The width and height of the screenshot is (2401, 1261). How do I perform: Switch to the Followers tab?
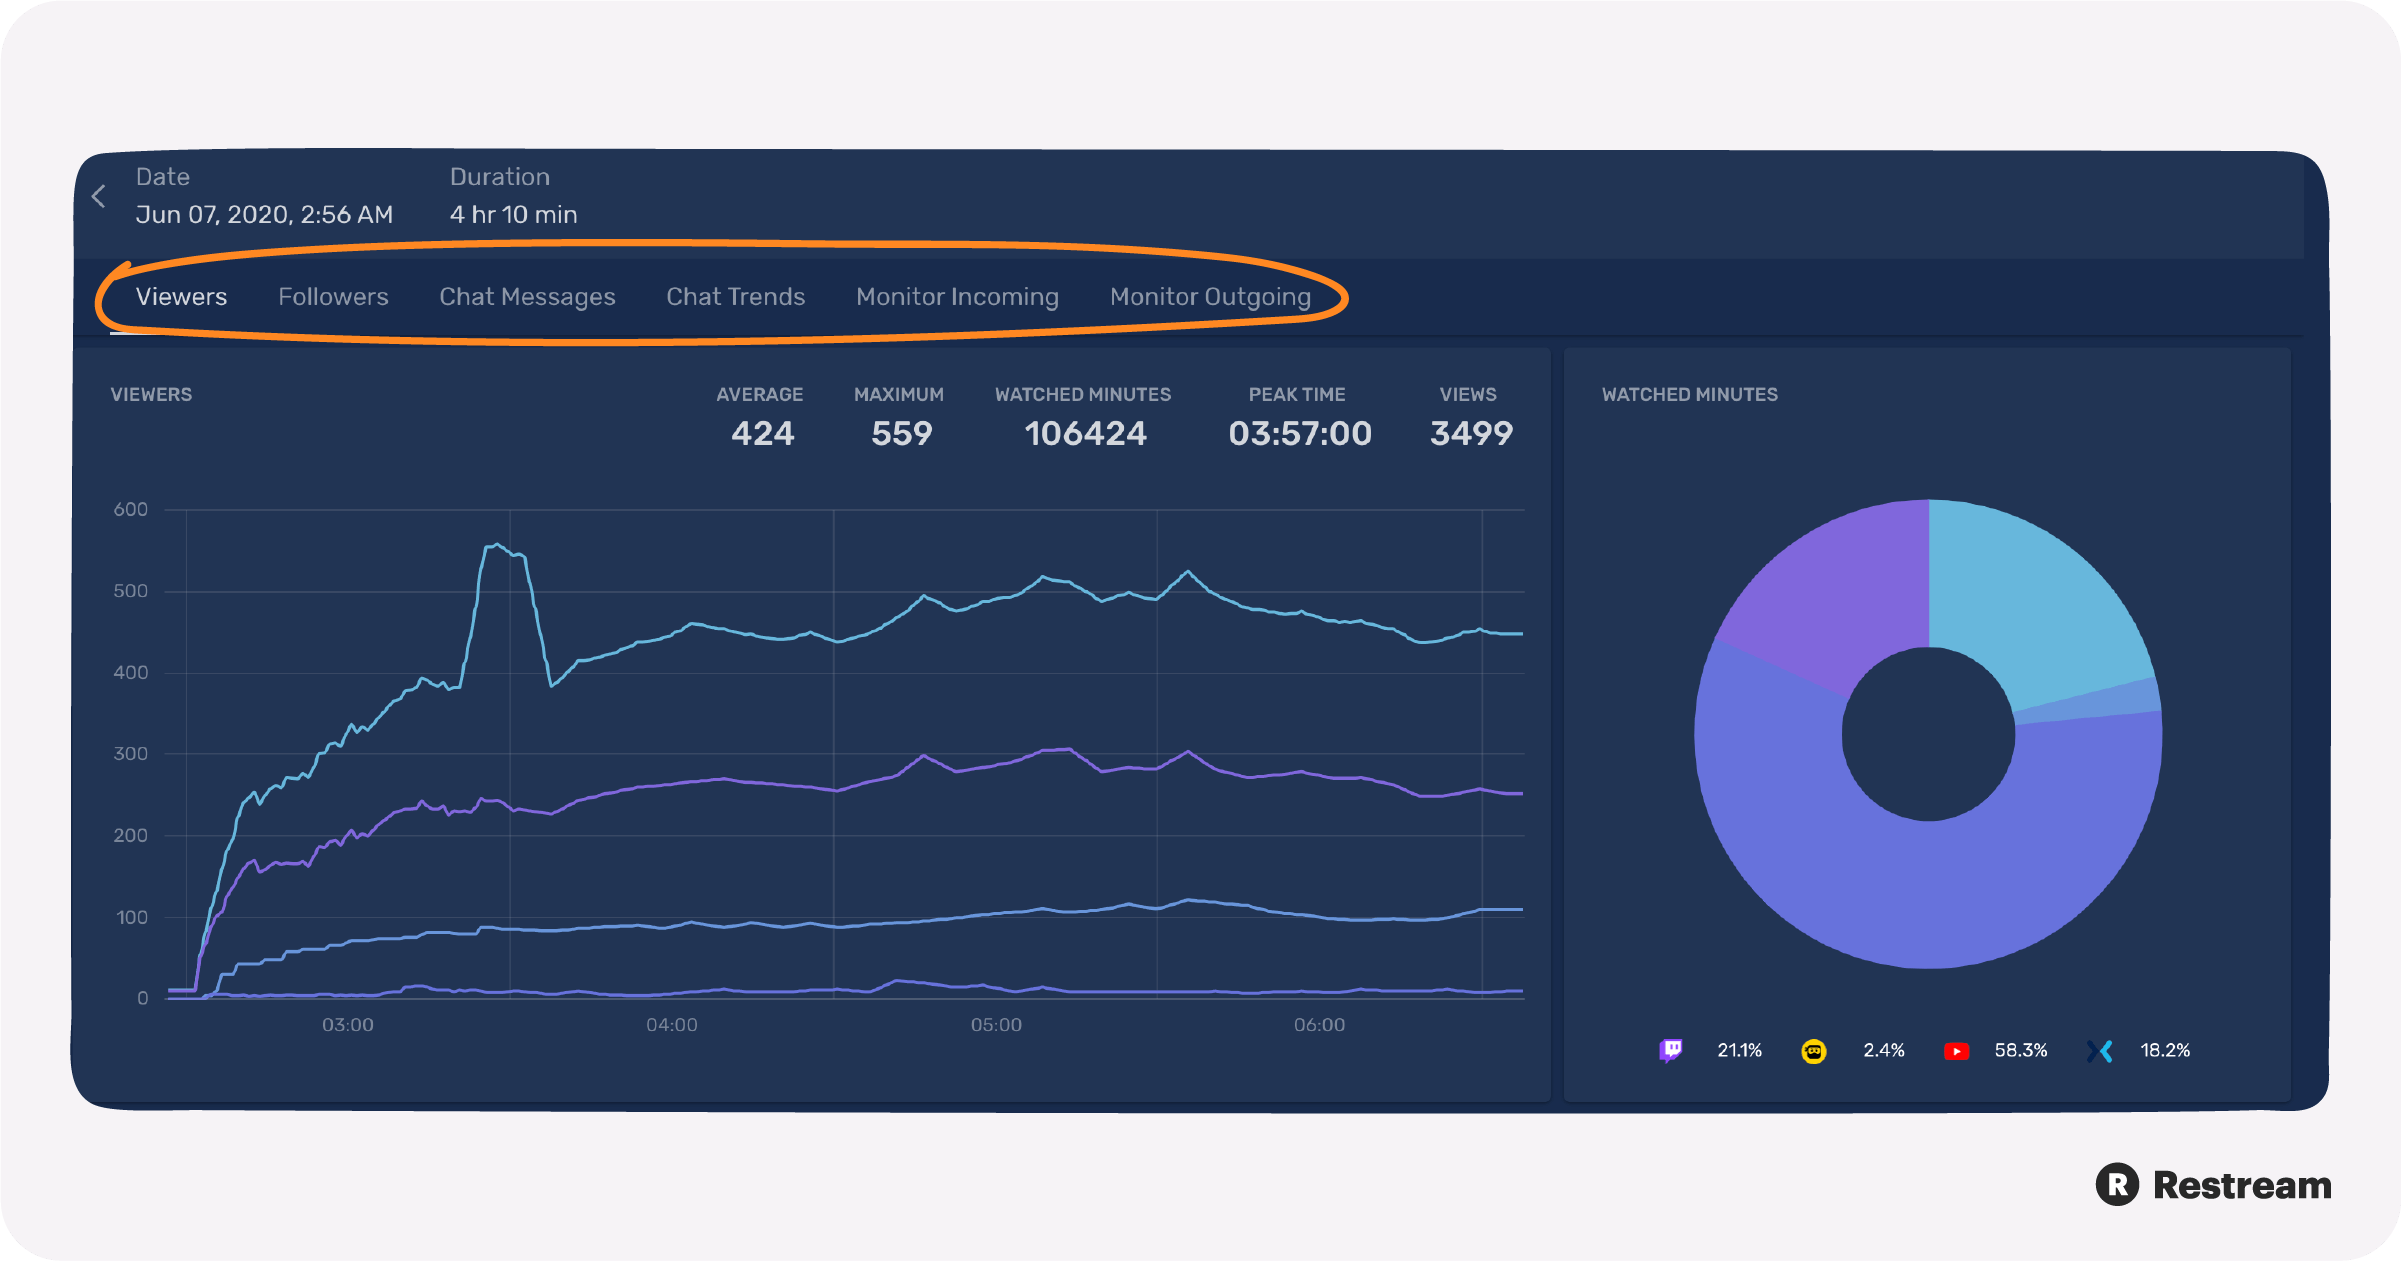coord(334,296)
